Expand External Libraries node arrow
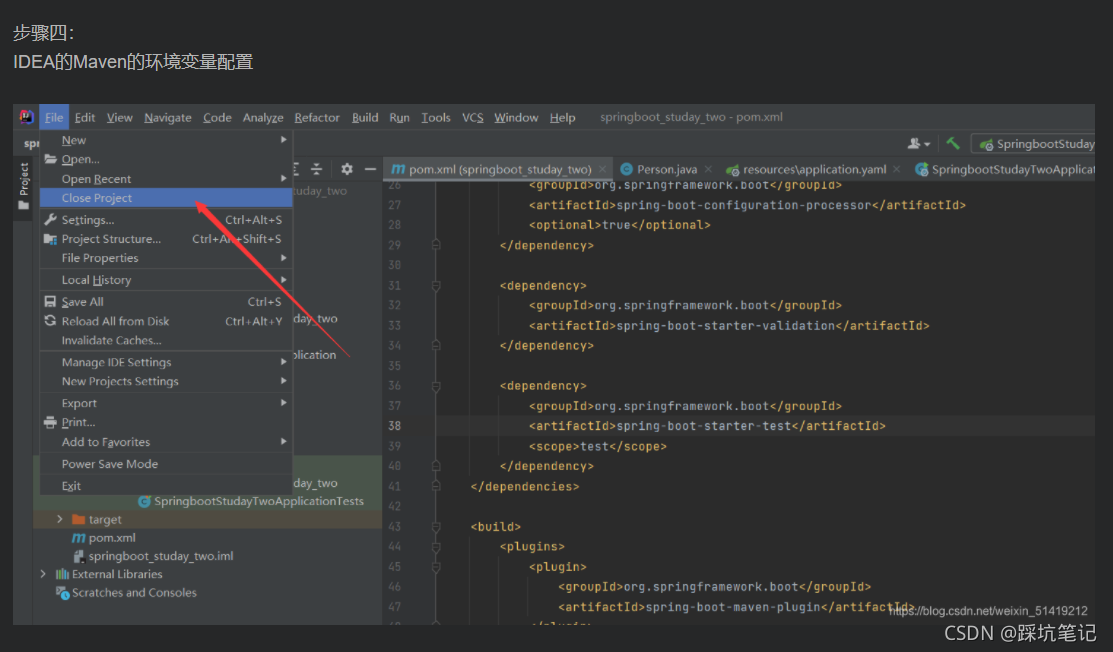This screenshot has width=1113, height=652. (x=43, y=574)
